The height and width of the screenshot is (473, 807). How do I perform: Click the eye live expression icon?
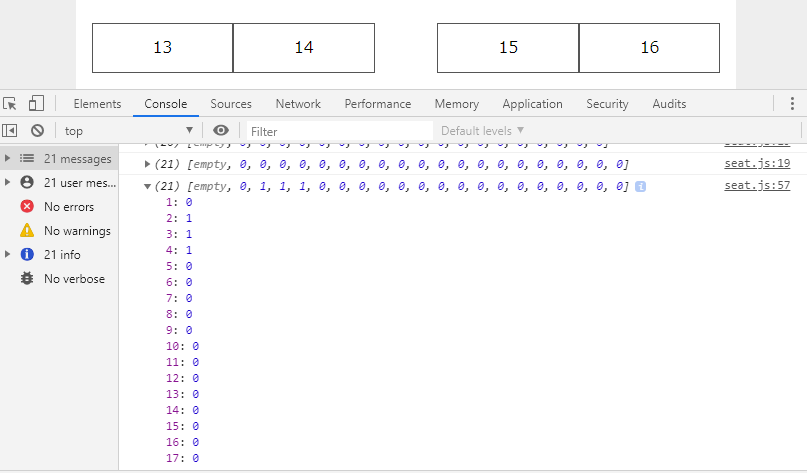(x=221, y=130)
